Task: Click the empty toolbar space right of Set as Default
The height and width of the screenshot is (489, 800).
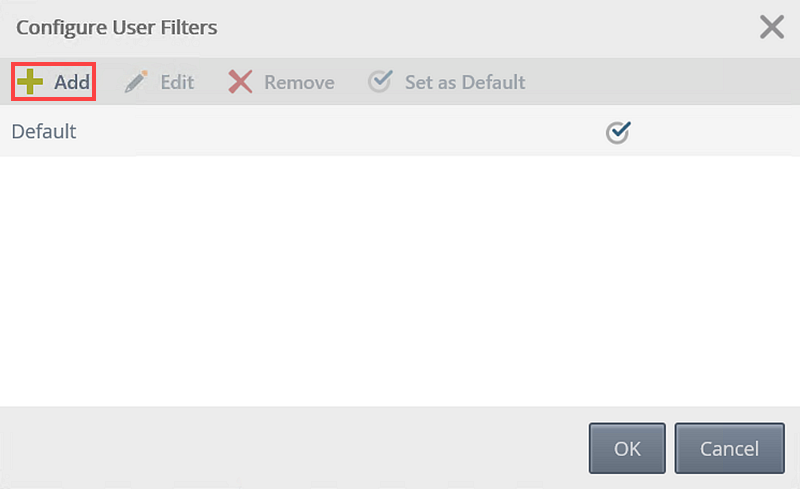Action: click(x=662, y=82)
